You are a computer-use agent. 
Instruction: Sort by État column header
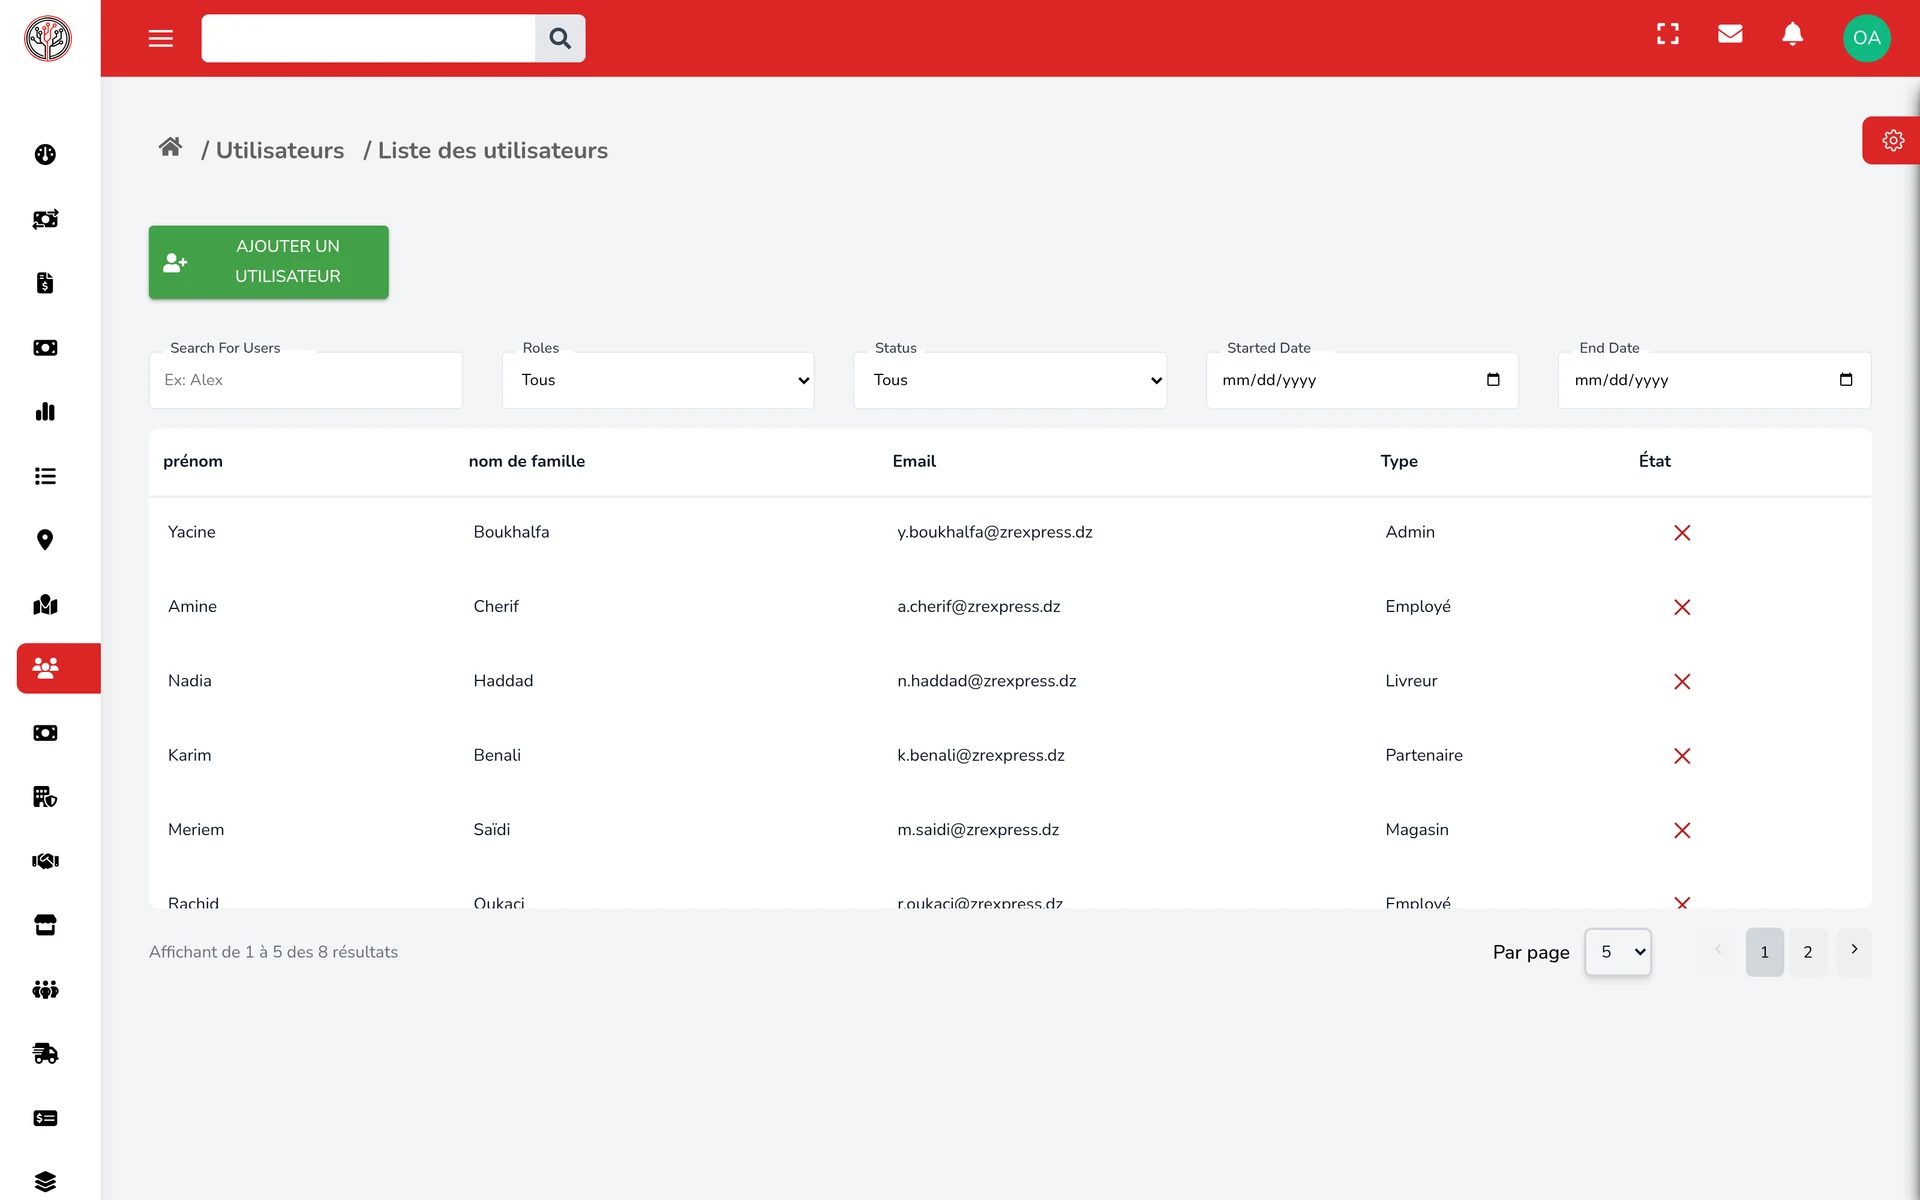[x=1655, y=460]
